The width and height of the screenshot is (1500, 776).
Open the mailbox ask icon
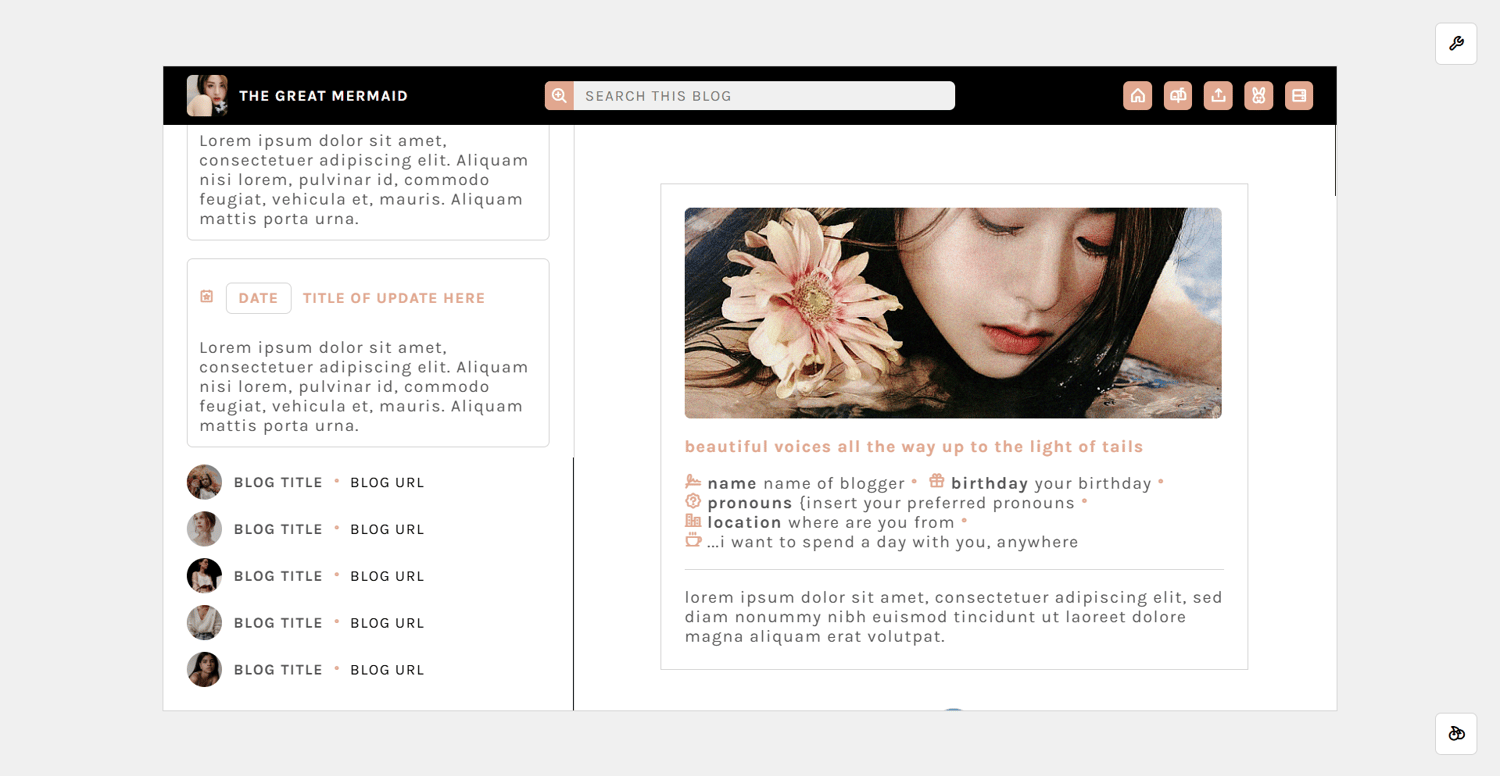1178,96
